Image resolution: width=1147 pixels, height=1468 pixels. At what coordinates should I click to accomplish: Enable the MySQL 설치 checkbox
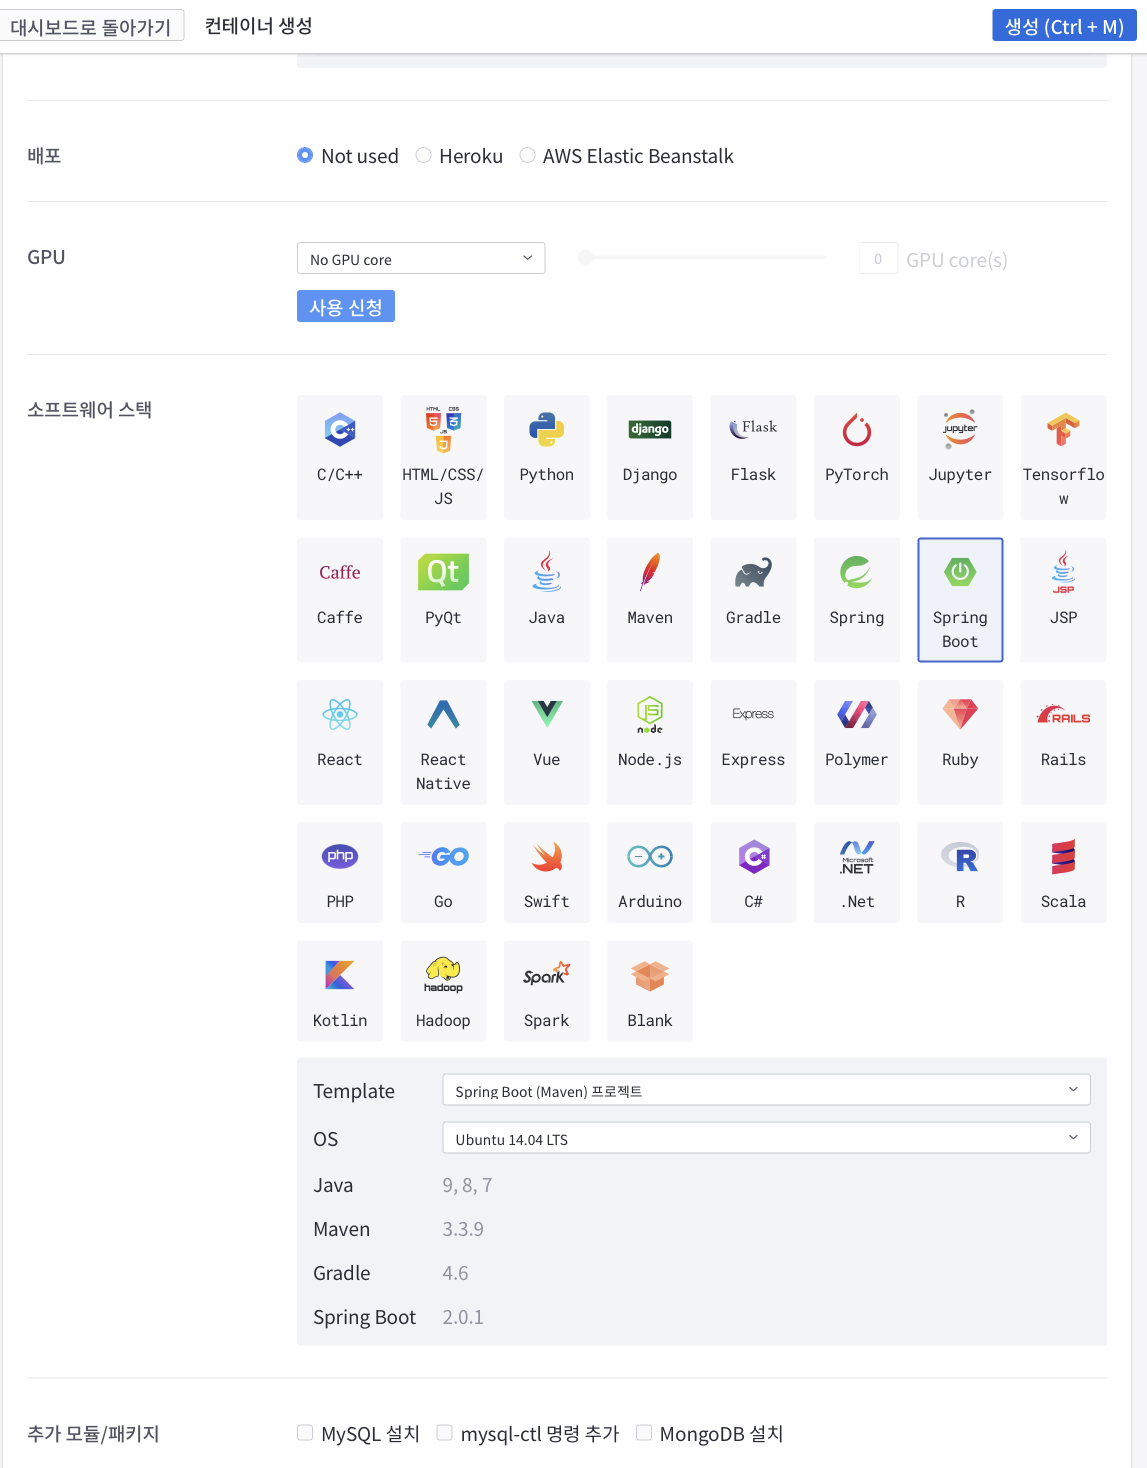coord(305,1433)
